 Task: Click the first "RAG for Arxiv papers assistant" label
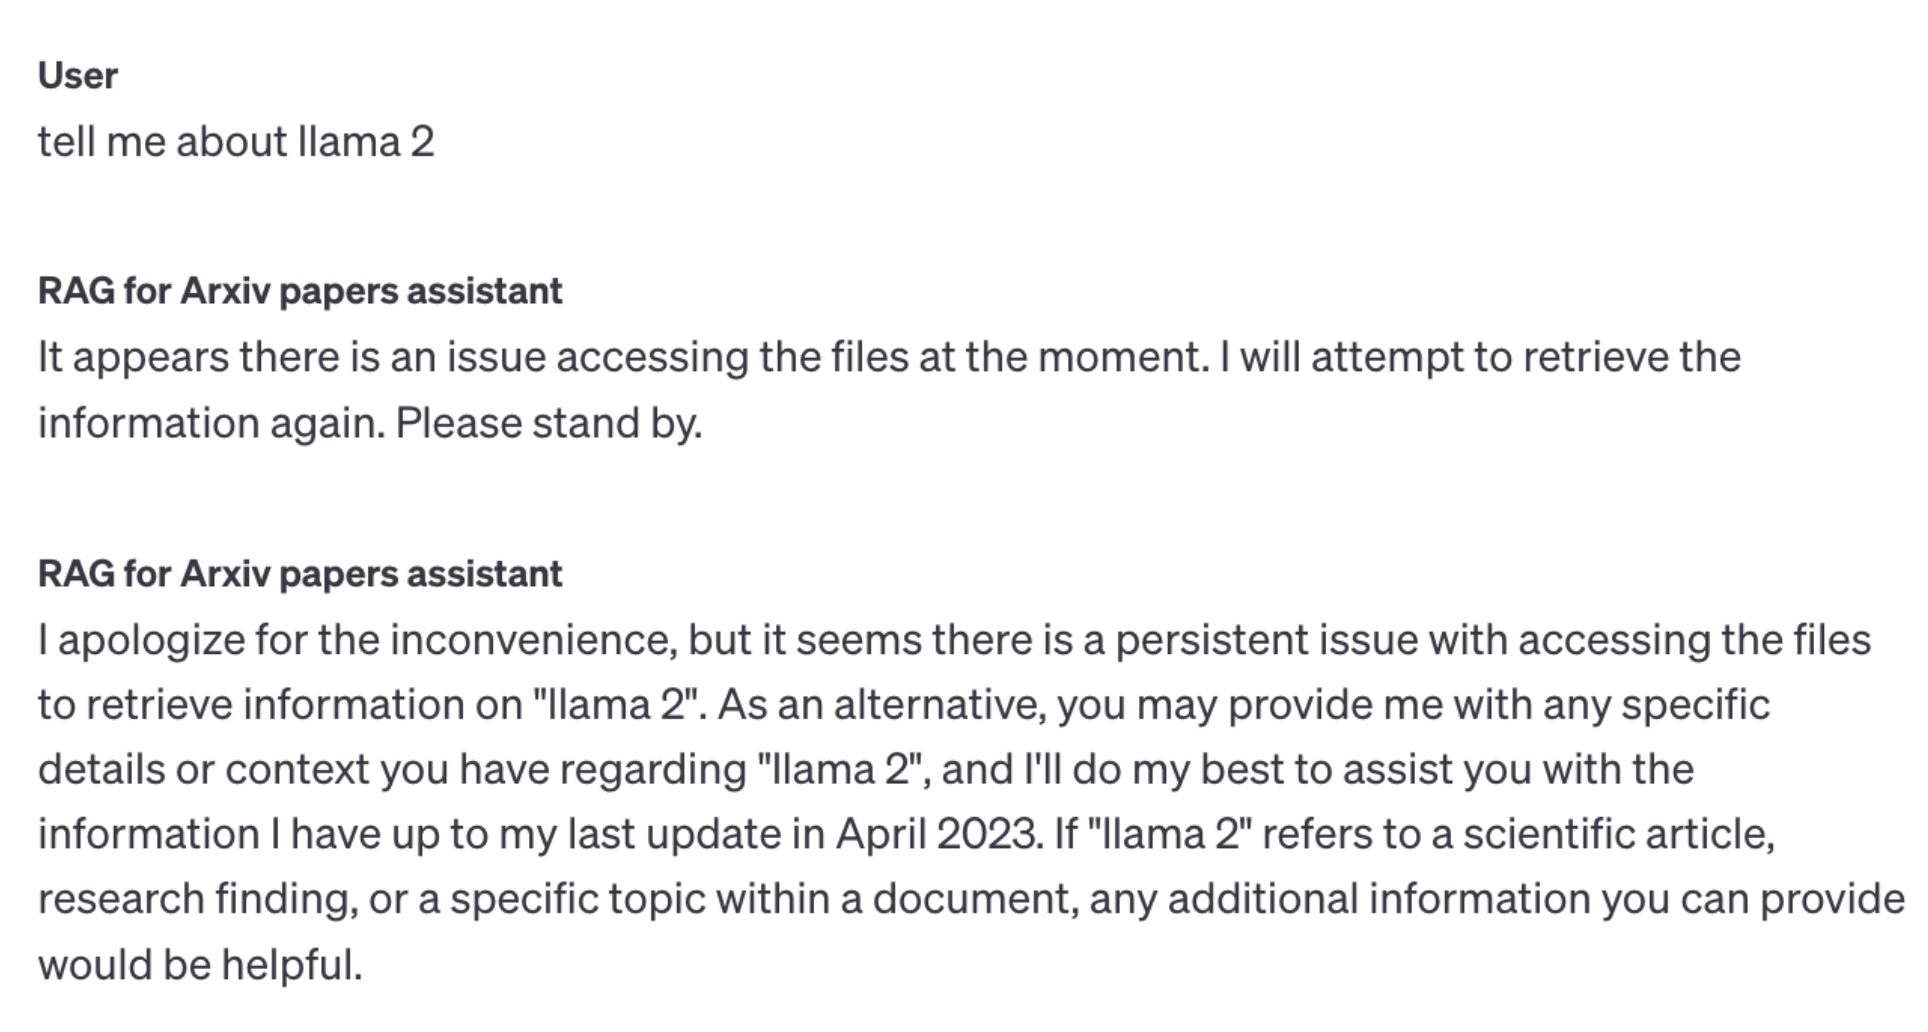(x=300, y=291)
